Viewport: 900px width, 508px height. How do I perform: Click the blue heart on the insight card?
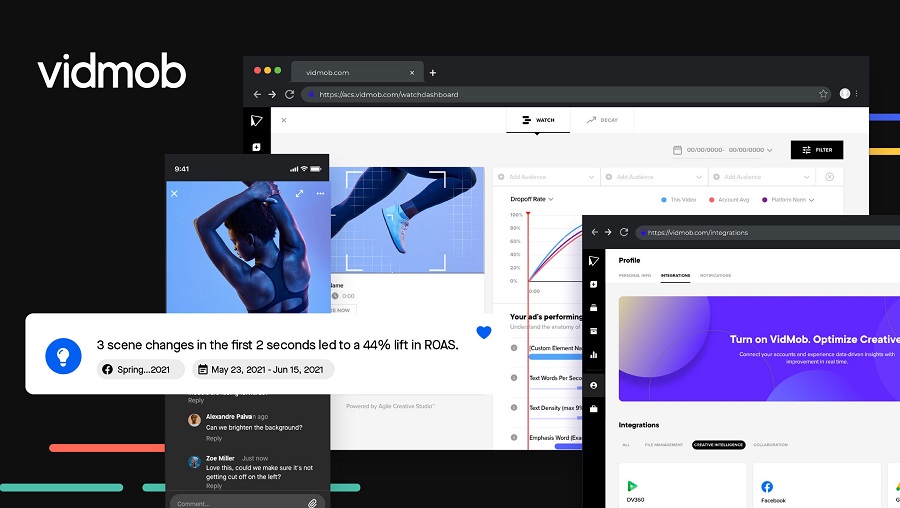[x=484, y=332]
